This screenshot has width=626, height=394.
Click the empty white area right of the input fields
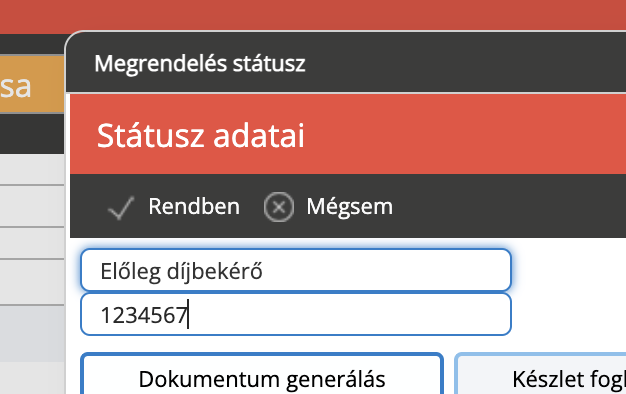click(569, 293)
